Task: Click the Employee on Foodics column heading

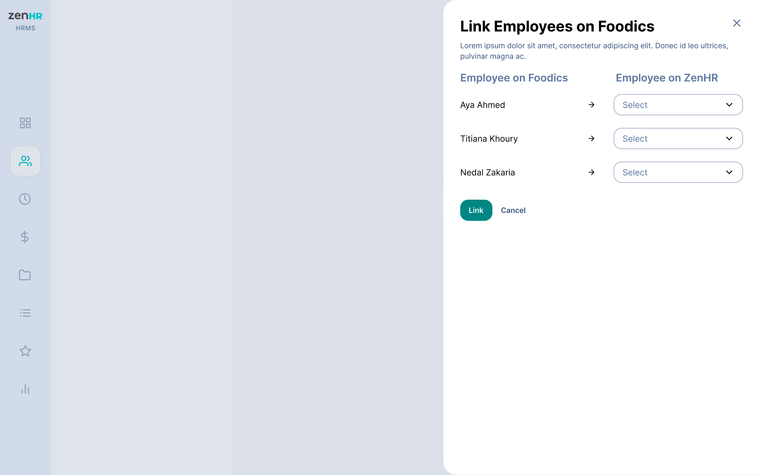Action: (514, 78)
